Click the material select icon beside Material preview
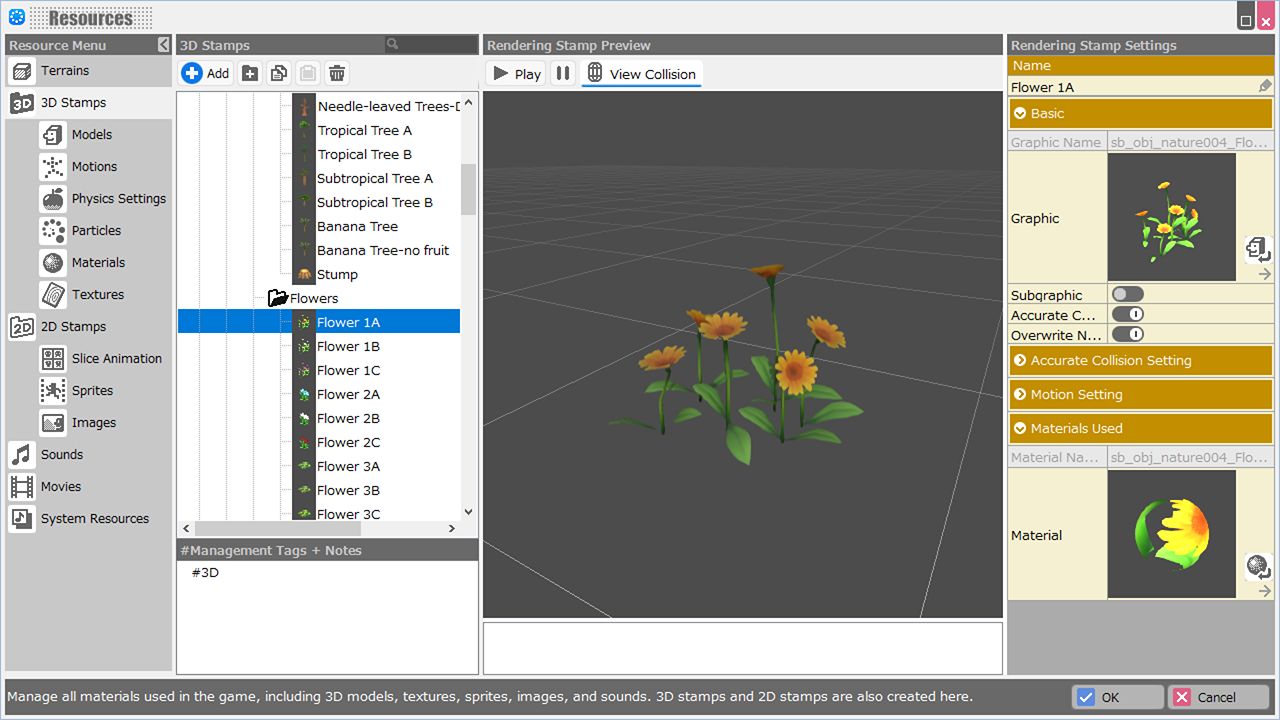Screen dimensions: 1280x720 point(1257,566)
